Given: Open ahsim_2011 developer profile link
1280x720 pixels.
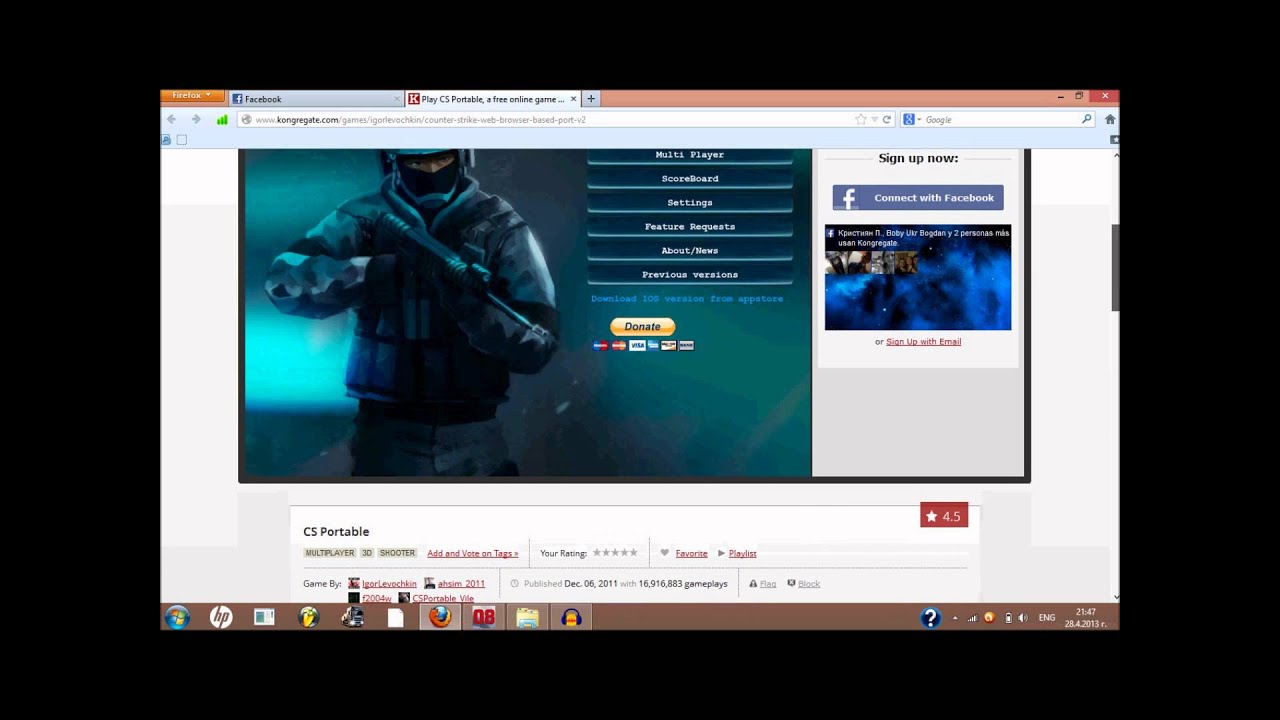Looking at the screenshot, I should tap(461, 584).
